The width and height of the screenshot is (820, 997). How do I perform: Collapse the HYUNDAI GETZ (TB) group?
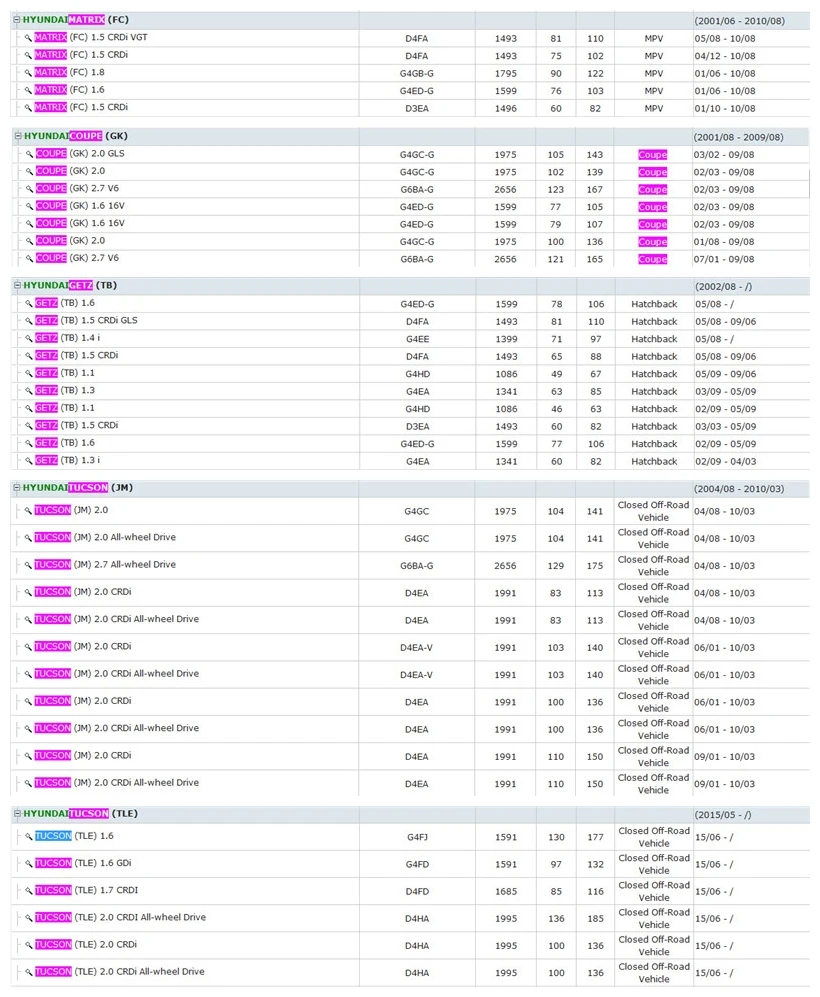pos(18,285)
